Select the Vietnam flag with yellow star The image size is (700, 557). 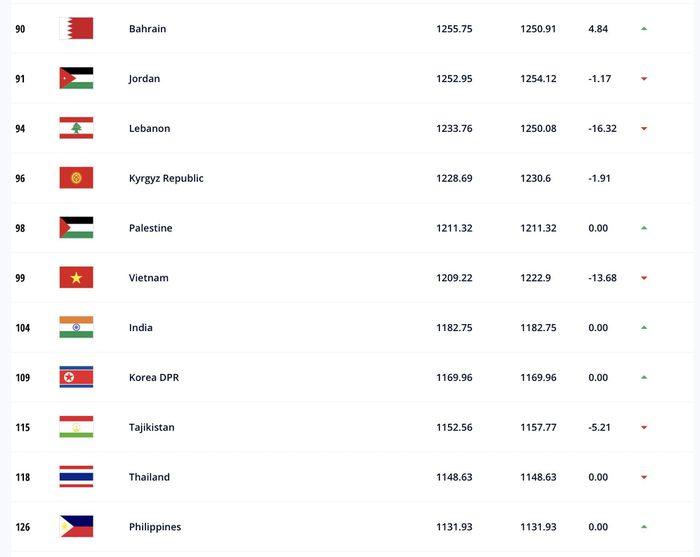pos(76,278)
